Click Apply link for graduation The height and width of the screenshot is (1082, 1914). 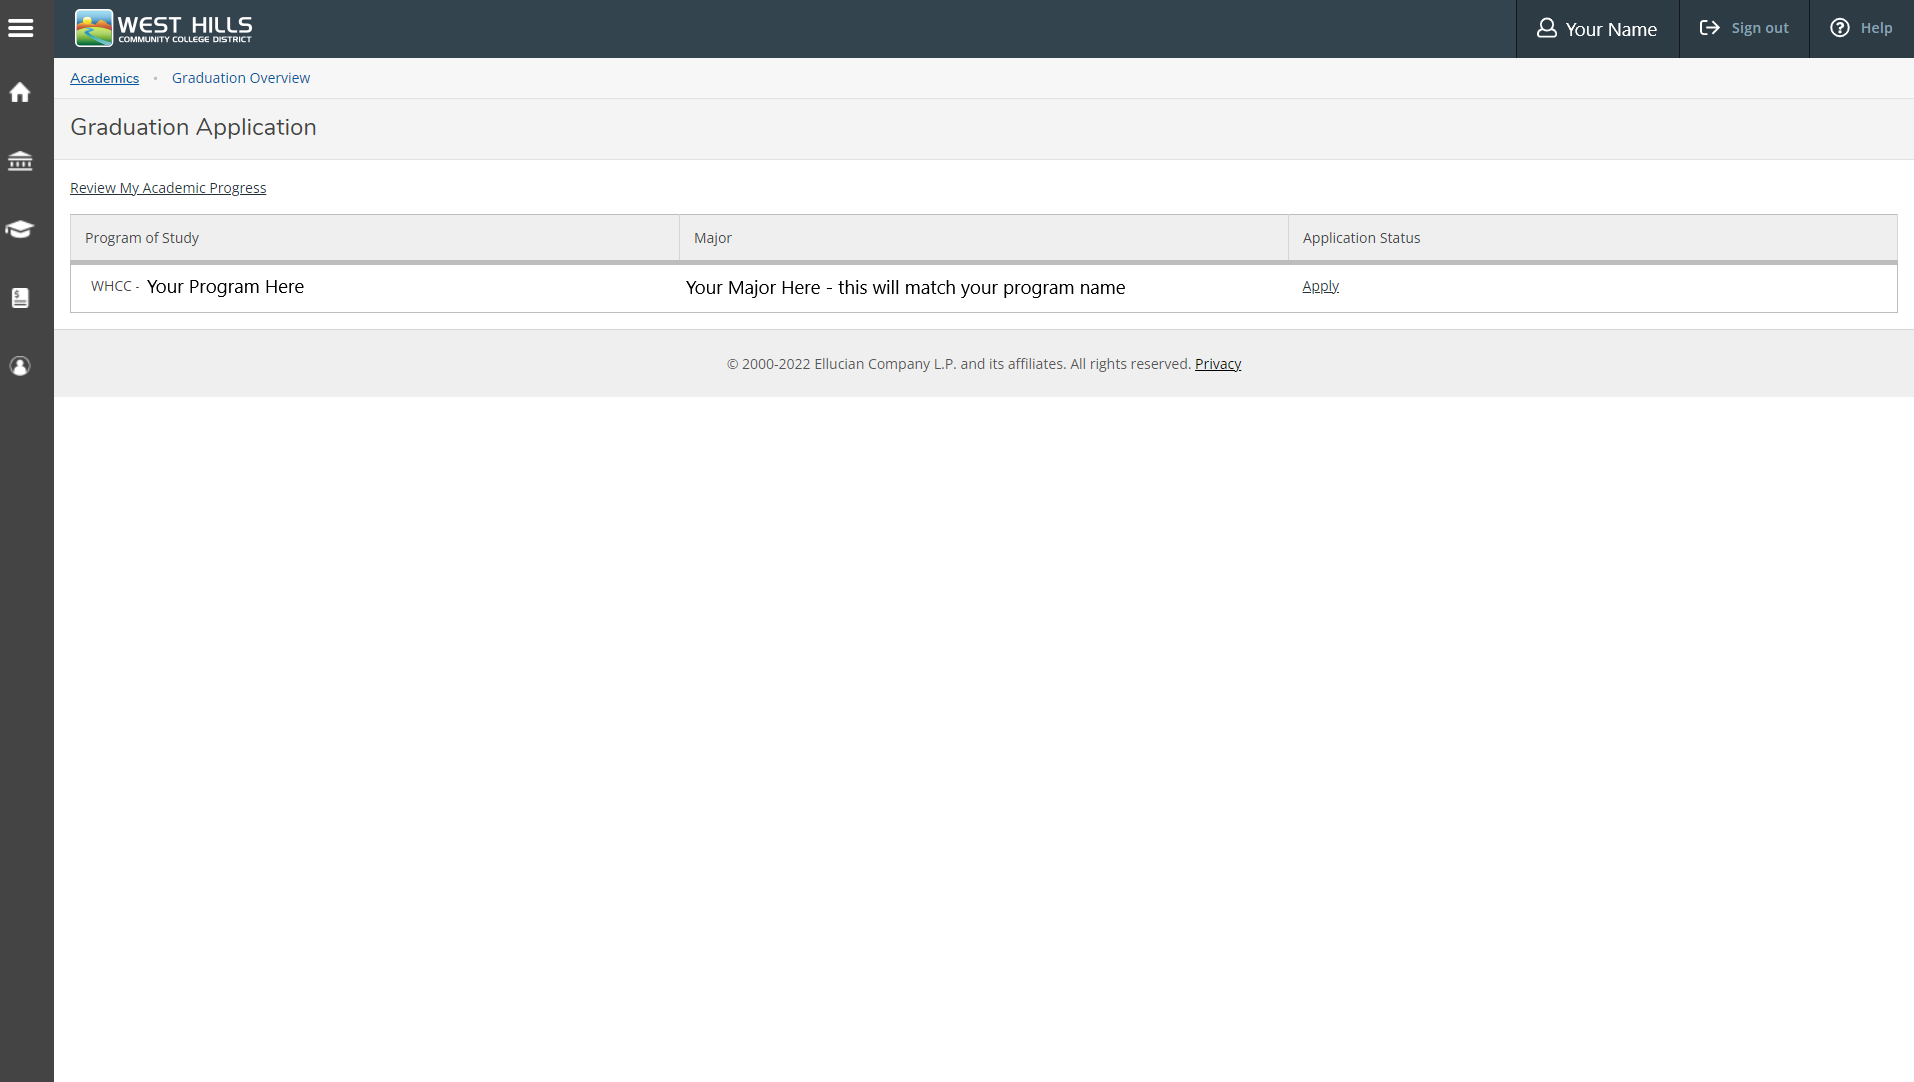click(x=1320, y=286)
